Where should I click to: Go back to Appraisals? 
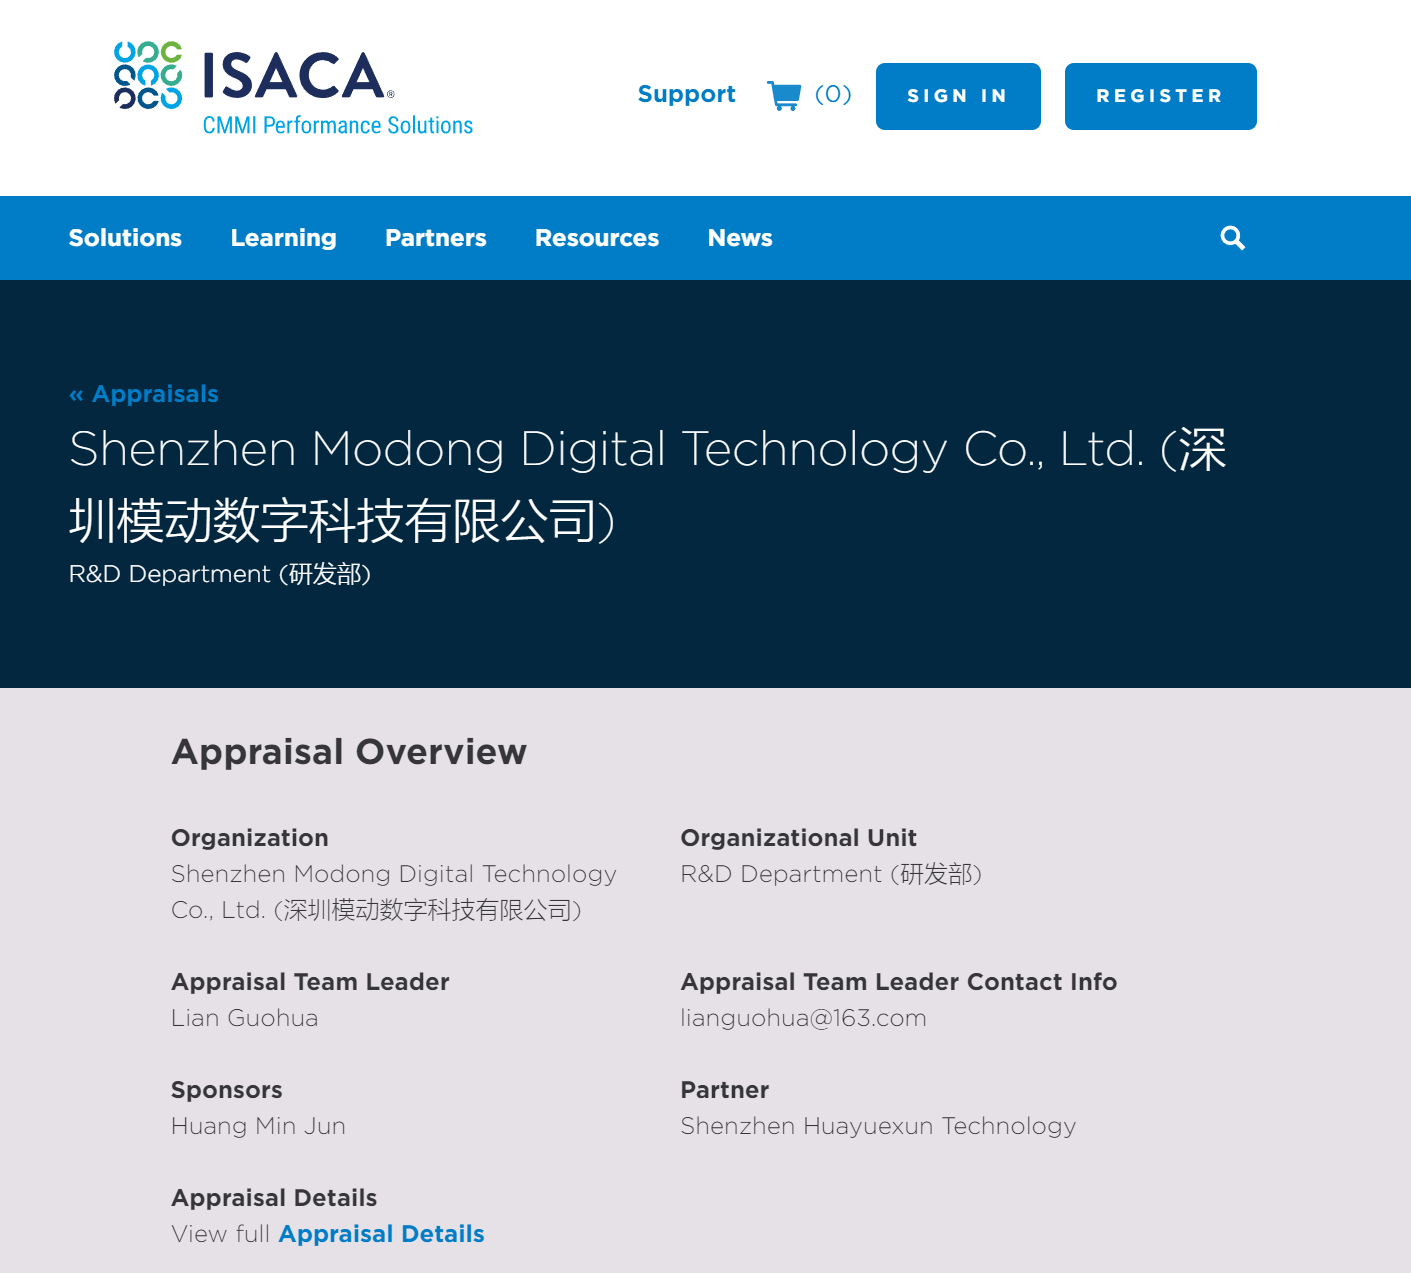[x=144, y=394]
